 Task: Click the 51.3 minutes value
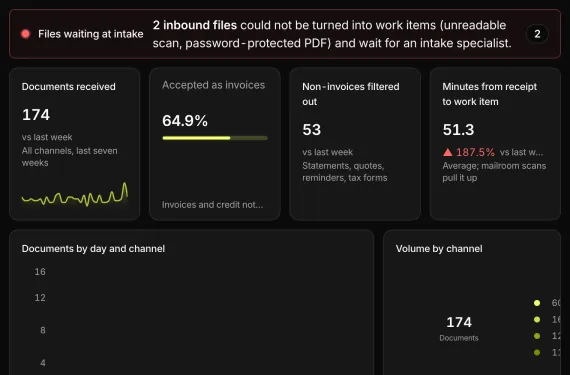coord(458,130)
